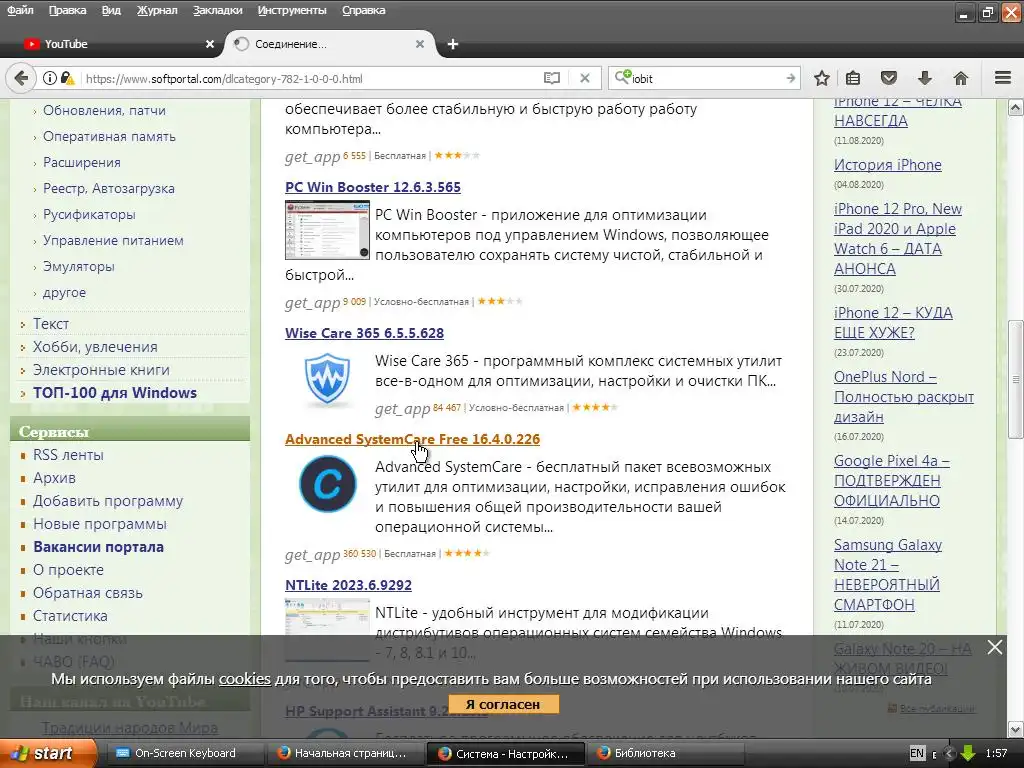Expand Электронные книги category

click(101, 370)
